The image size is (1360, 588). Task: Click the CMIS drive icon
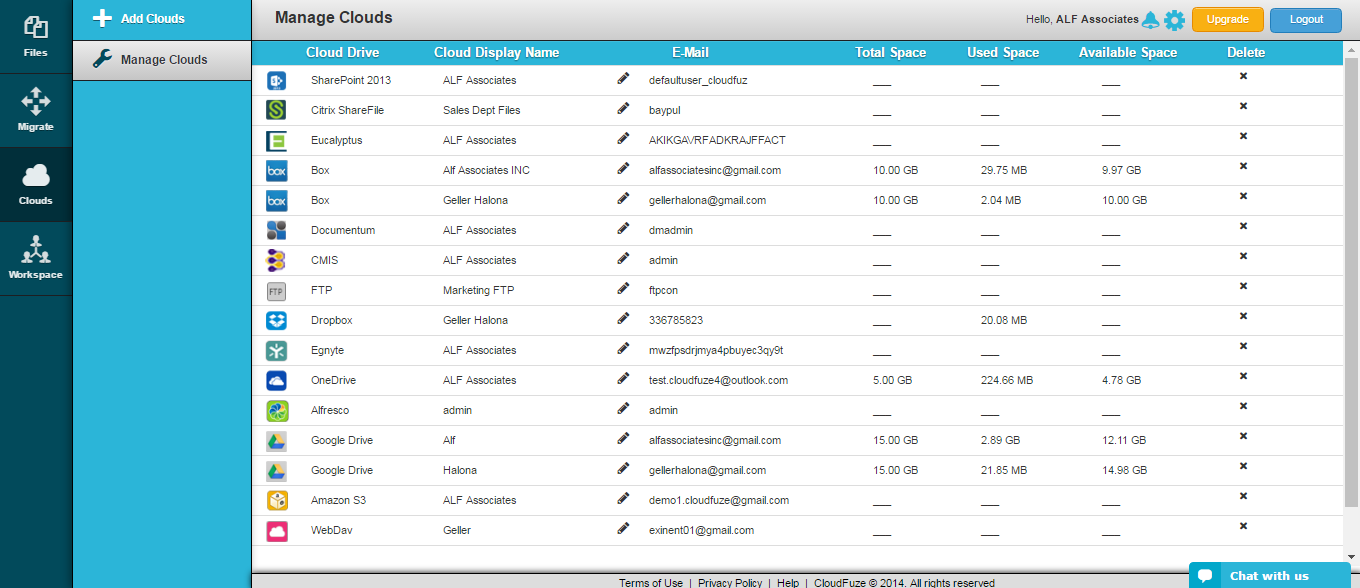tap(277, 261)
